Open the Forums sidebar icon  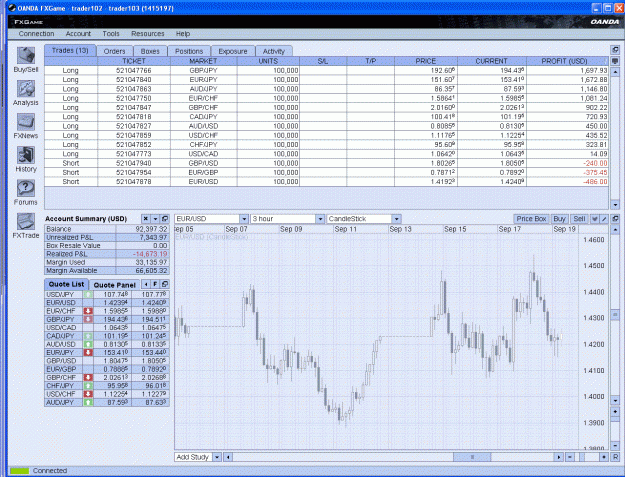pyautogui.click(x=26, y=193)
